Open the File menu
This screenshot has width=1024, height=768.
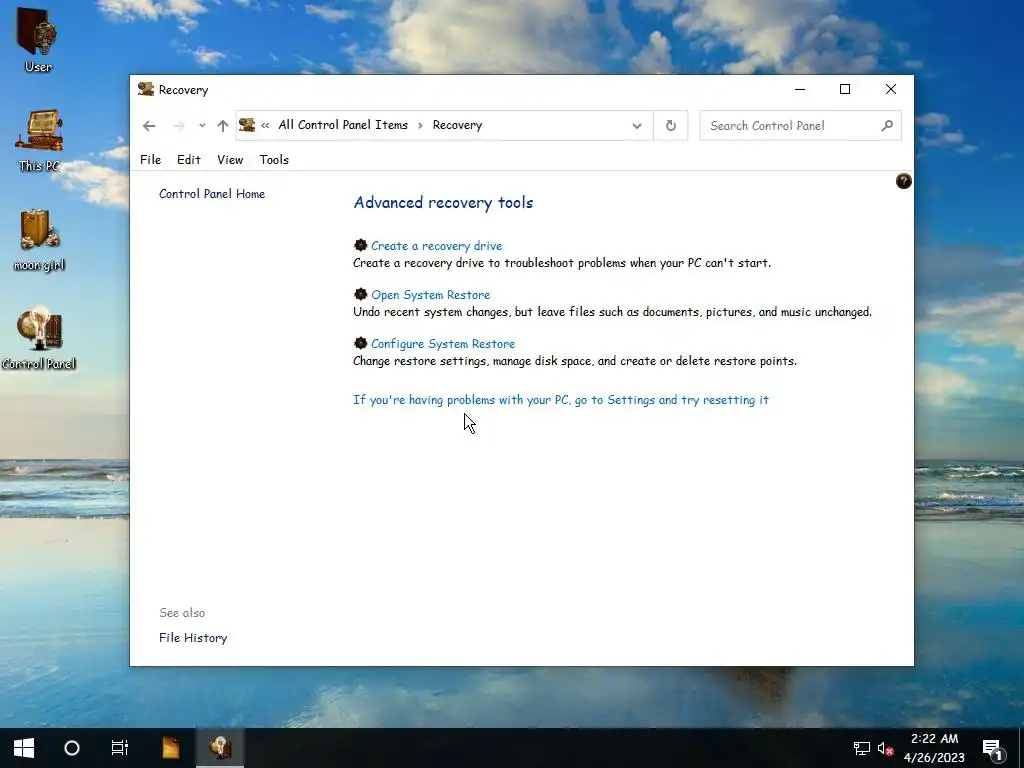pyautogui.click(x=150, y=159)
